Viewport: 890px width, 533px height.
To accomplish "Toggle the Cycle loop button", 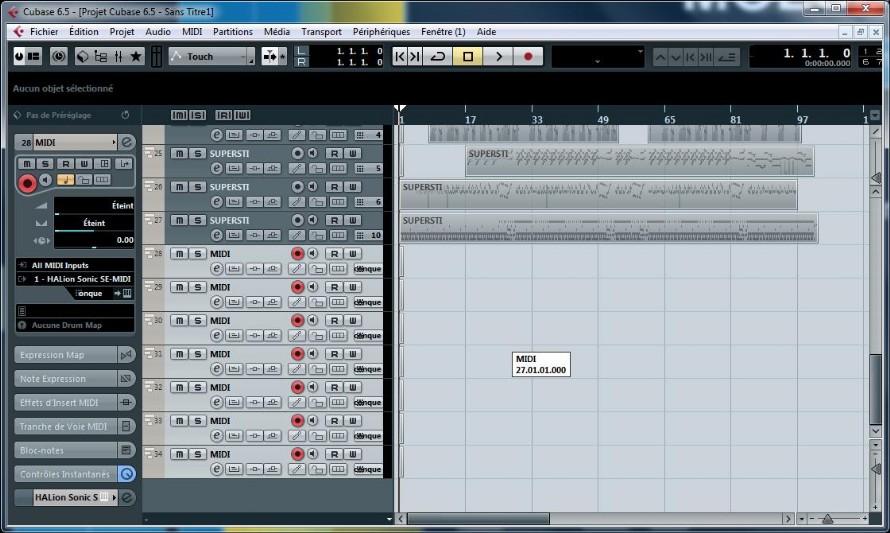I will click(x=438, y=57).
